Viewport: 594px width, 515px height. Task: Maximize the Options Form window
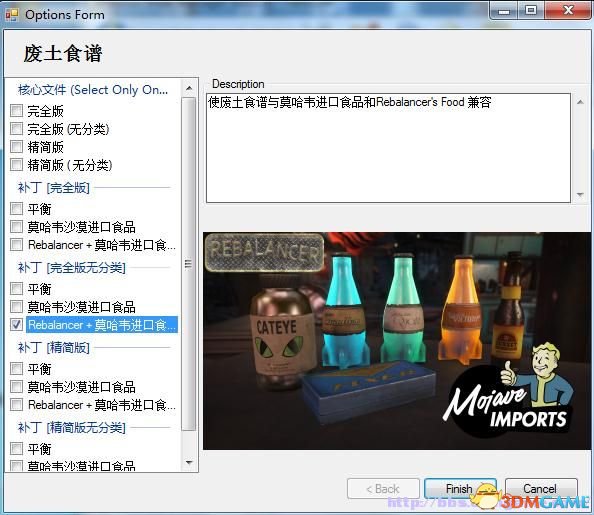531,10
